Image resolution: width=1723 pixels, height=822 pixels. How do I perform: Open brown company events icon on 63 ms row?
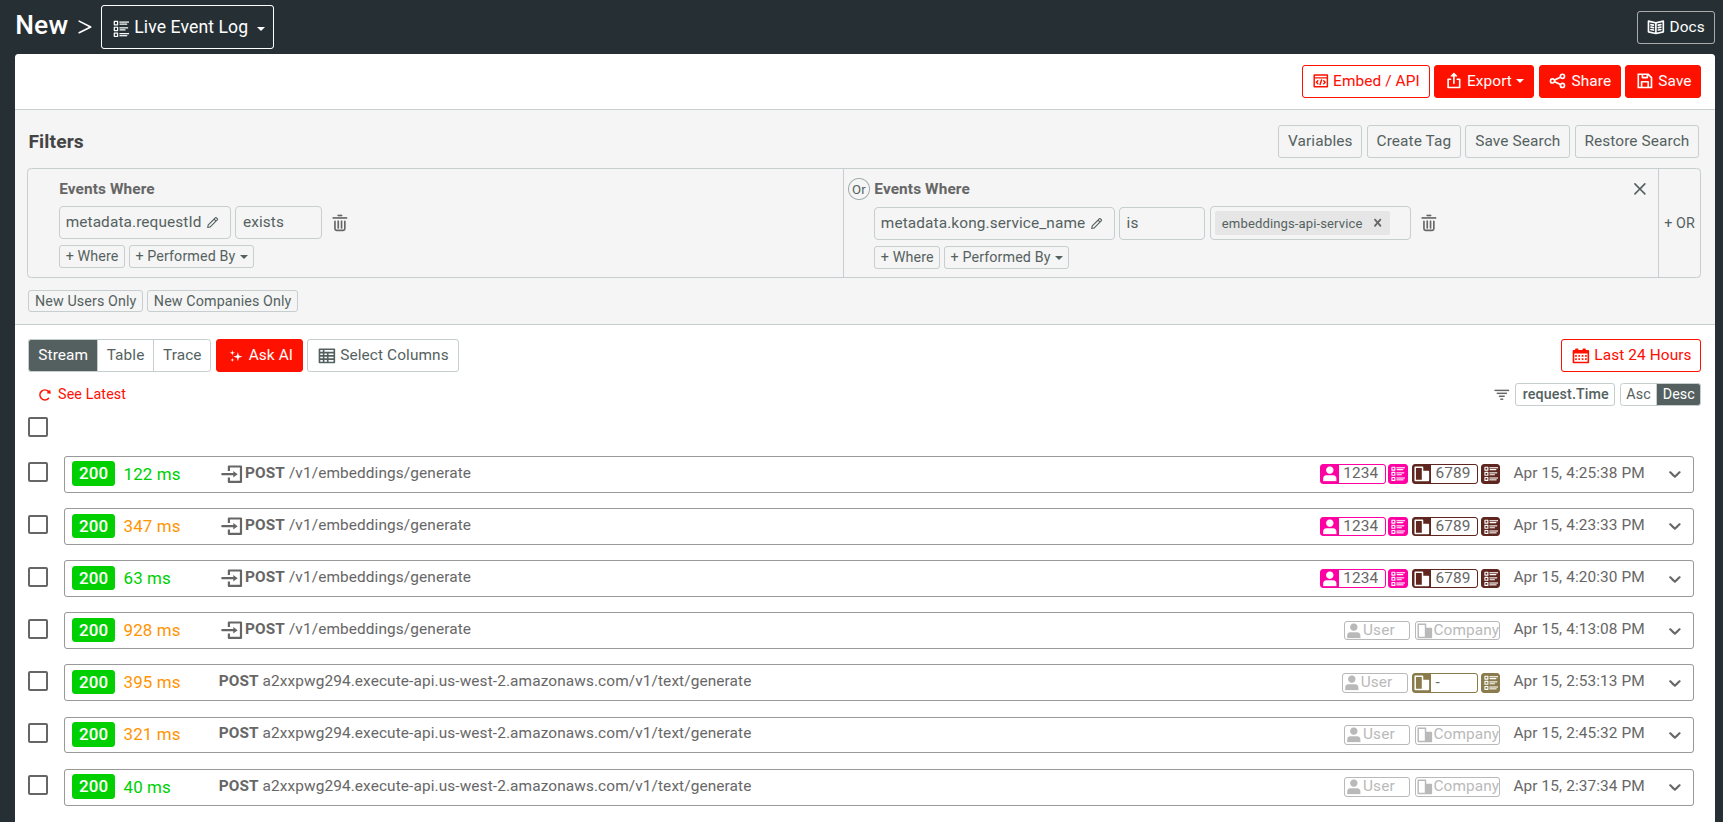(1491, 578)
